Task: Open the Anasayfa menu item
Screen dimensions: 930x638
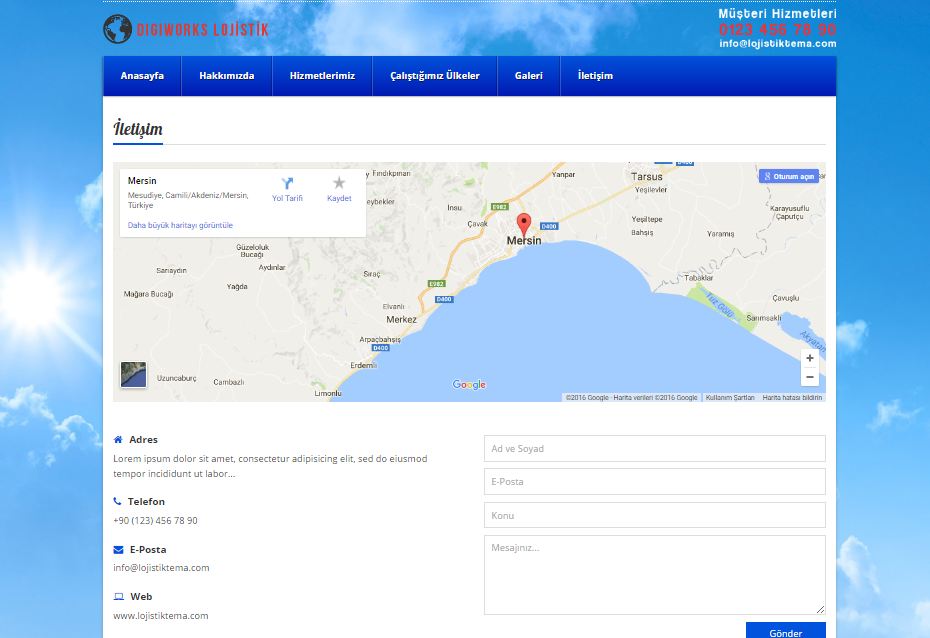Action: (142, 76)
